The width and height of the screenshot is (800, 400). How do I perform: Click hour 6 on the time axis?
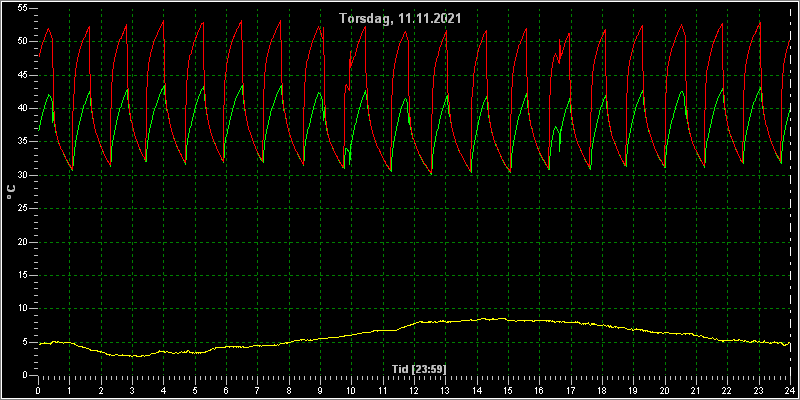coord(226,391)
